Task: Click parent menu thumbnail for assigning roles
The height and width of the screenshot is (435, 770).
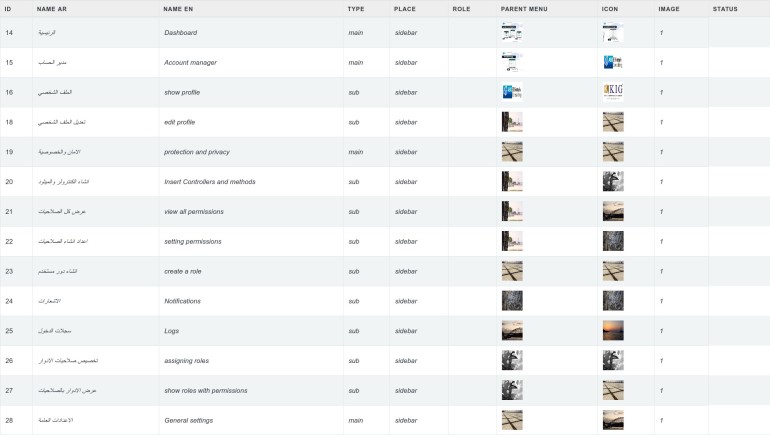Action: point(512,360)
